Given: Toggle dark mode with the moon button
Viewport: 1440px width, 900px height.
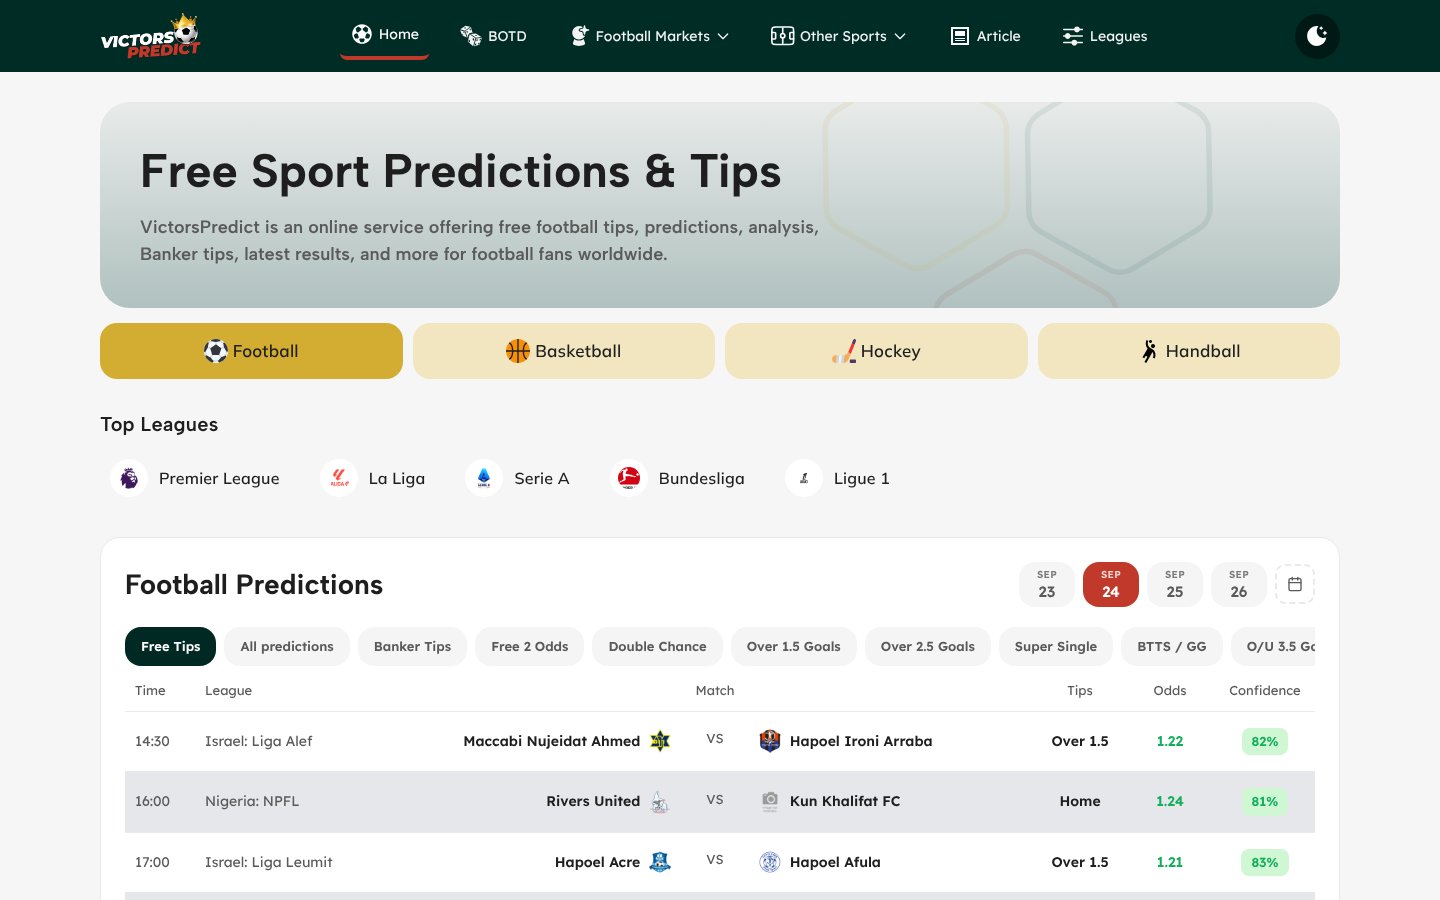Looking at the screenshot, I should [x=1317, y=36].
